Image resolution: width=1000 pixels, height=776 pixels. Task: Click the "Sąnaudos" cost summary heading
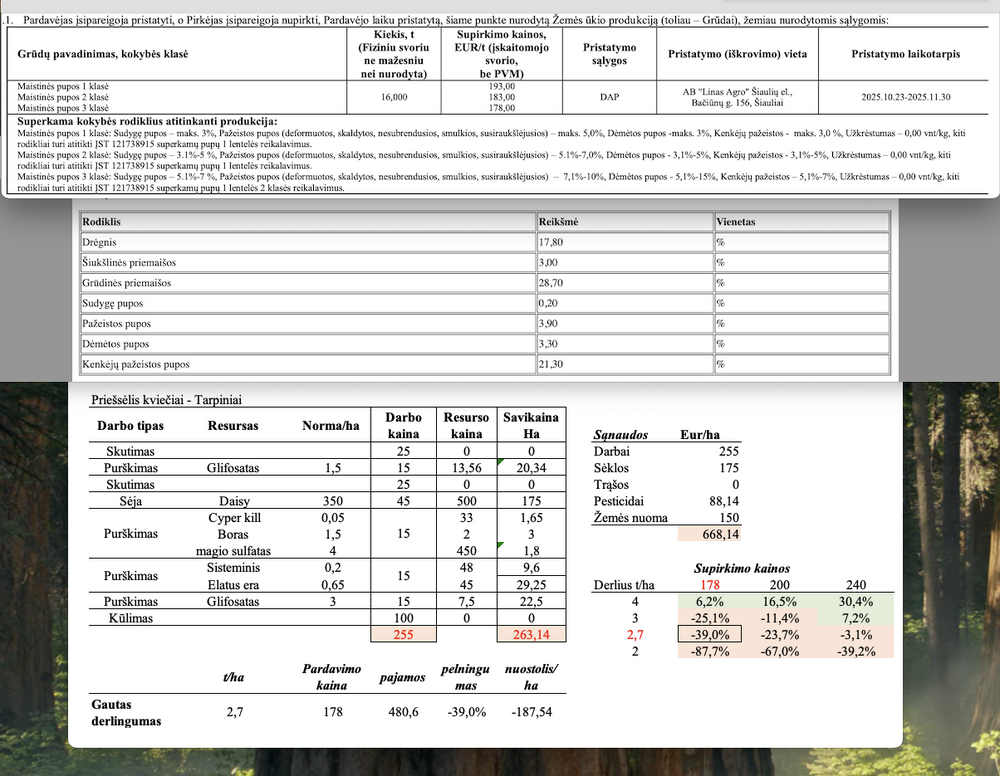click(x=621, y=435)
